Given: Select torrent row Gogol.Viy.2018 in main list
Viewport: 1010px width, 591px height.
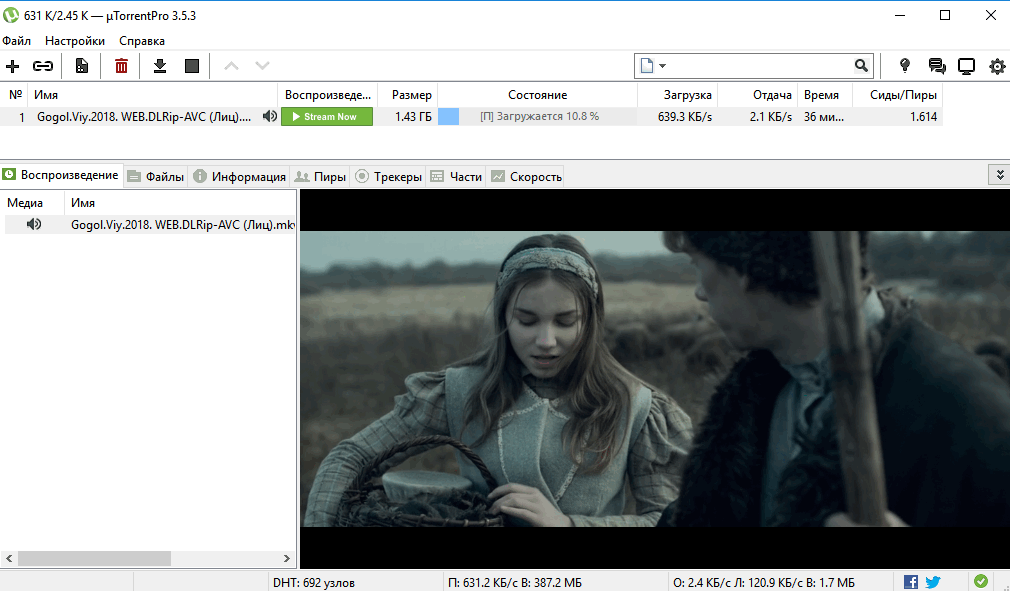Looking at the screenshot, I should pyautogui.click(x=472, y=117).
